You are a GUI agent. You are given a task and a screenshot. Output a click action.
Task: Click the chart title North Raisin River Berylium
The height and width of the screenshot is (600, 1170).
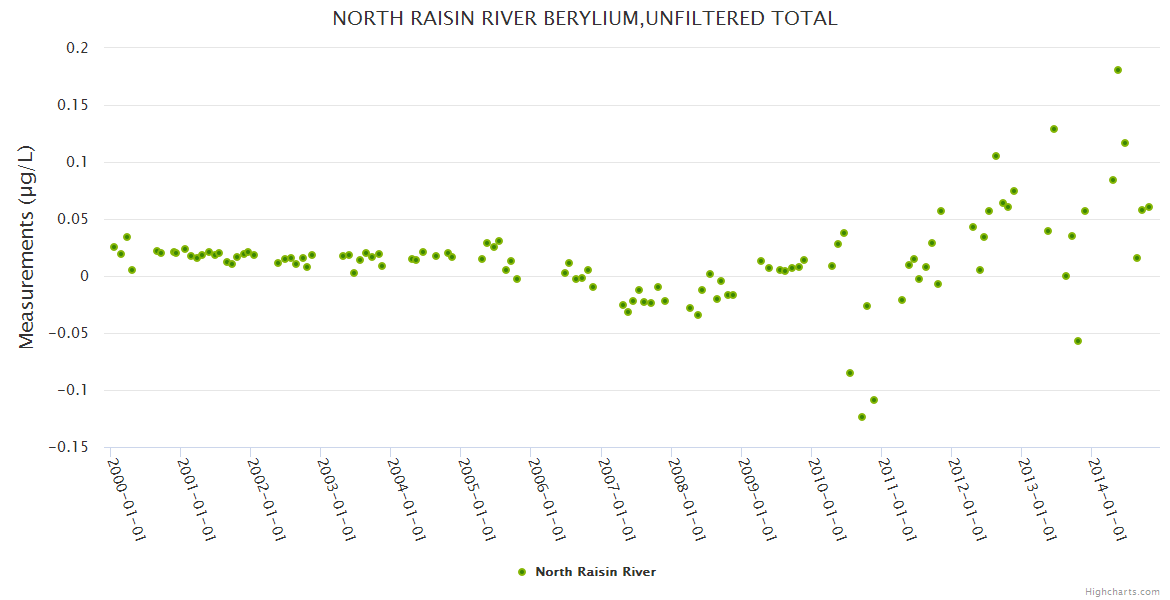pos(585,19)
